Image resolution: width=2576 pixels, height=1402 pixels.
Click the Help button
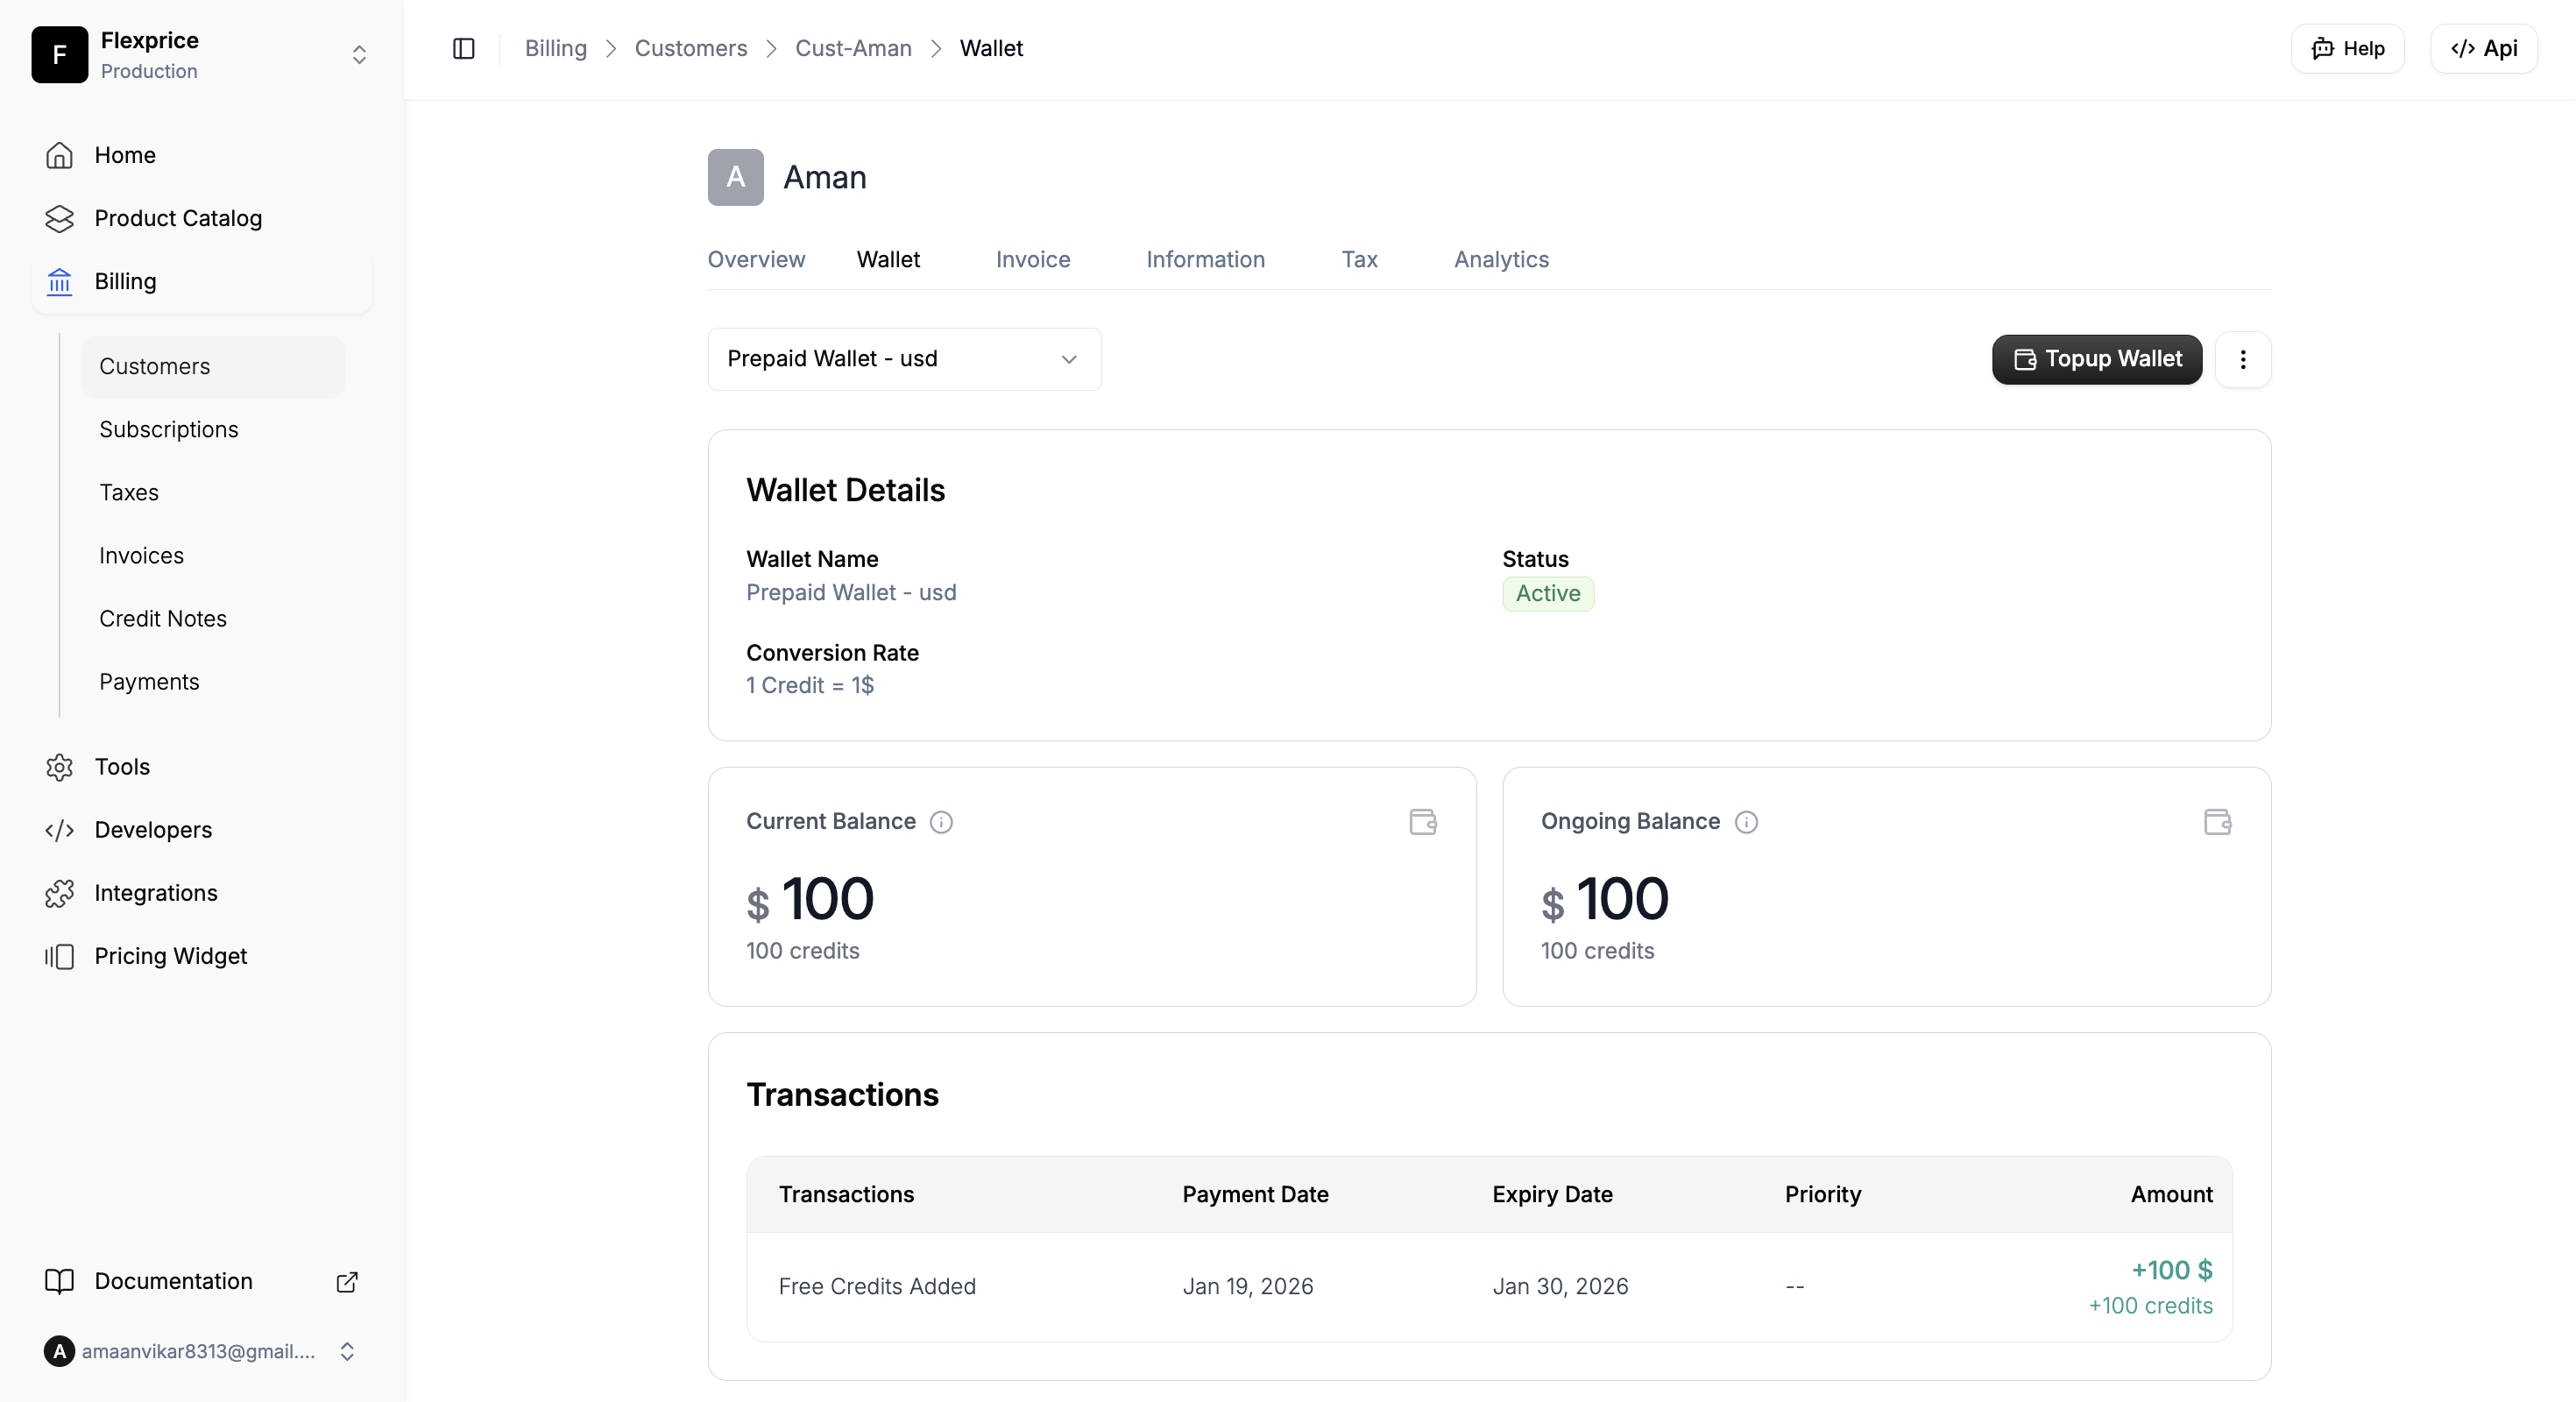click(2347, 48)
